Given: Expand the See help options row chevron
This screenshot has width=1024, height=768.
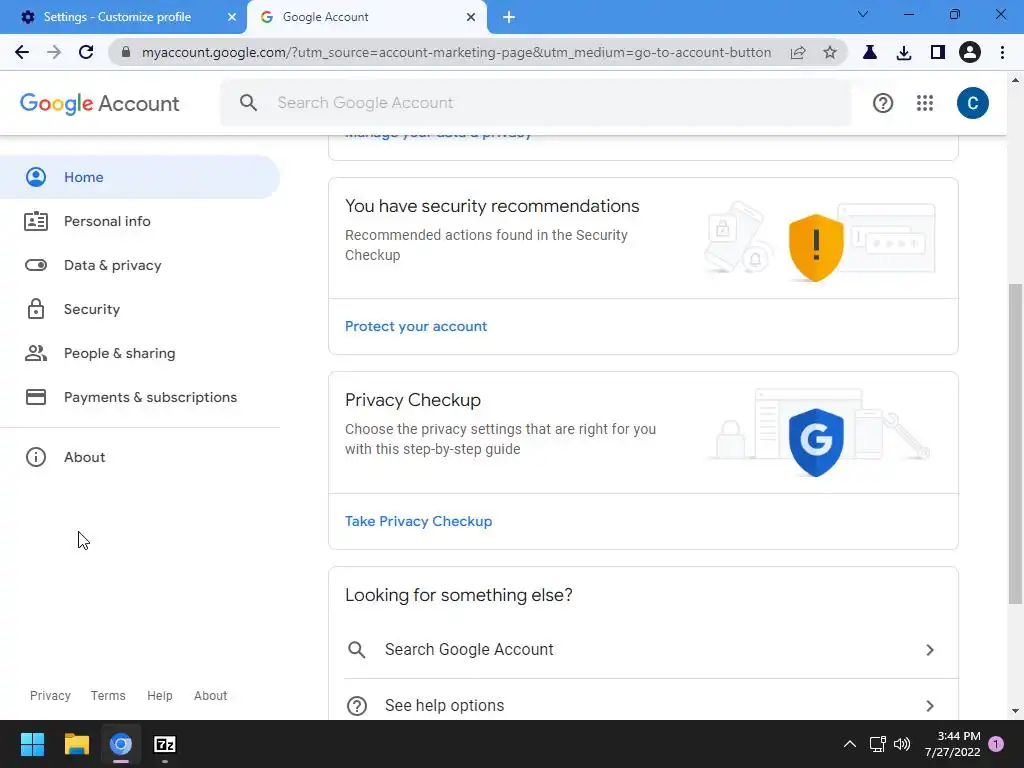Looking at the screenshot, I should pos(929,706).
